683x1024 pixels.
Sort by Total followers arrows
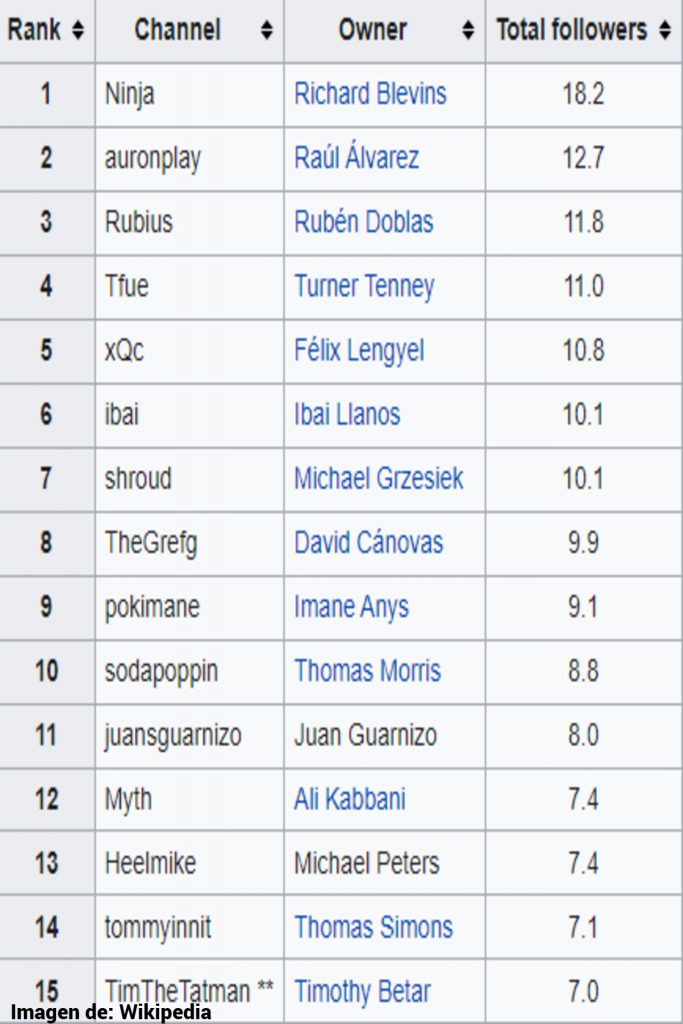pyautogui.click(x=665, y=31)
